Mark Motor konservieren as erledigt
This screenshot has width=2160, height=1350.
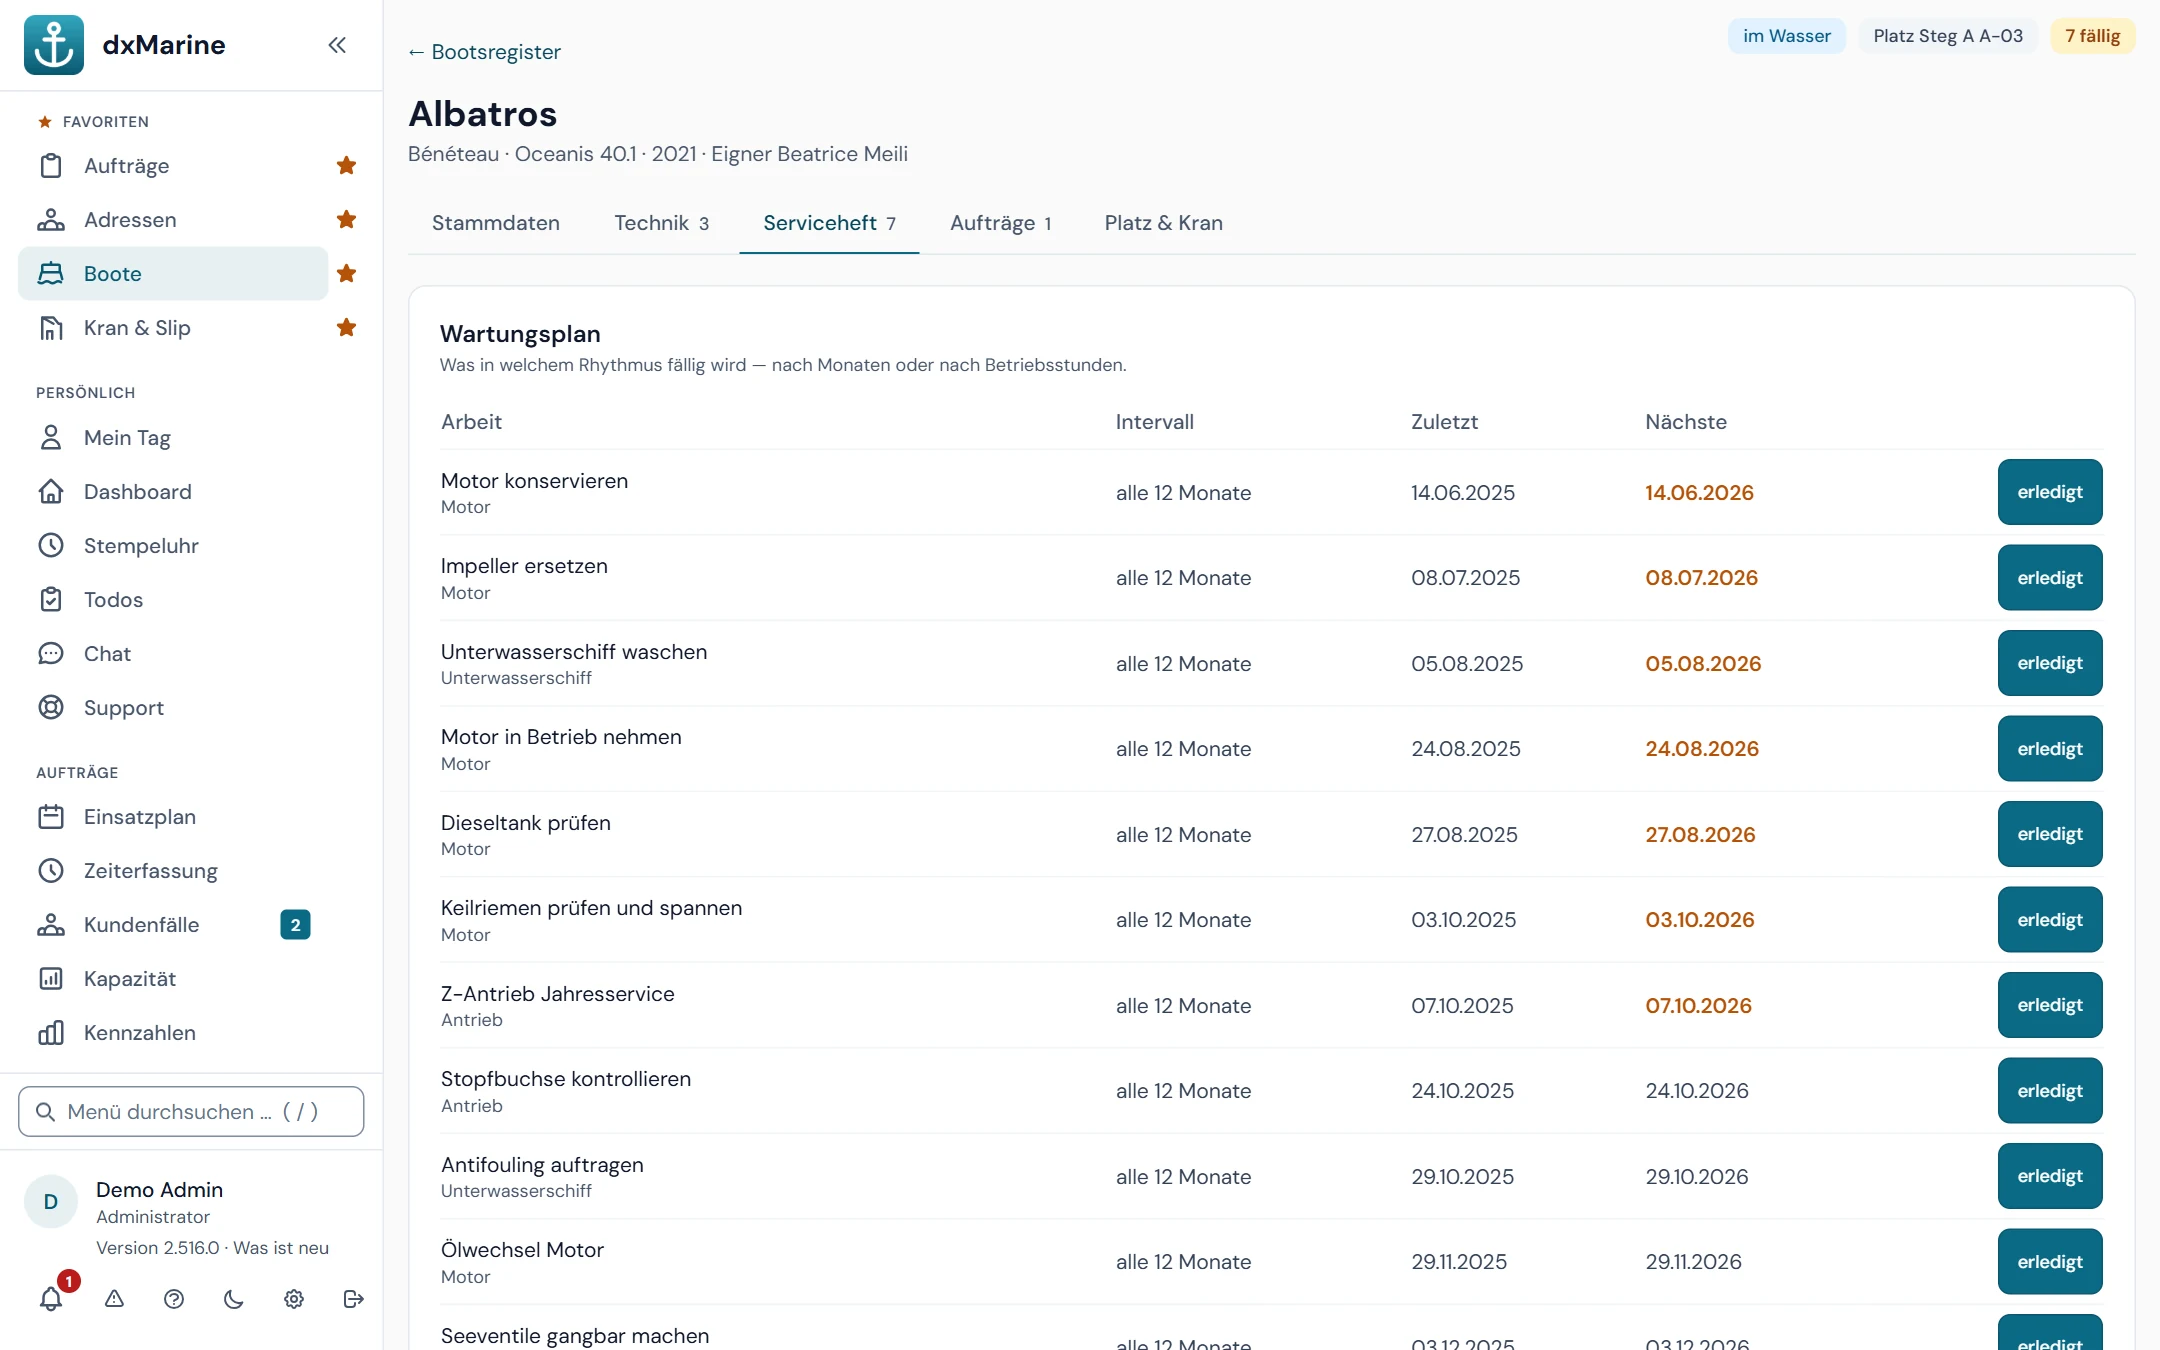click(2050, 492)
